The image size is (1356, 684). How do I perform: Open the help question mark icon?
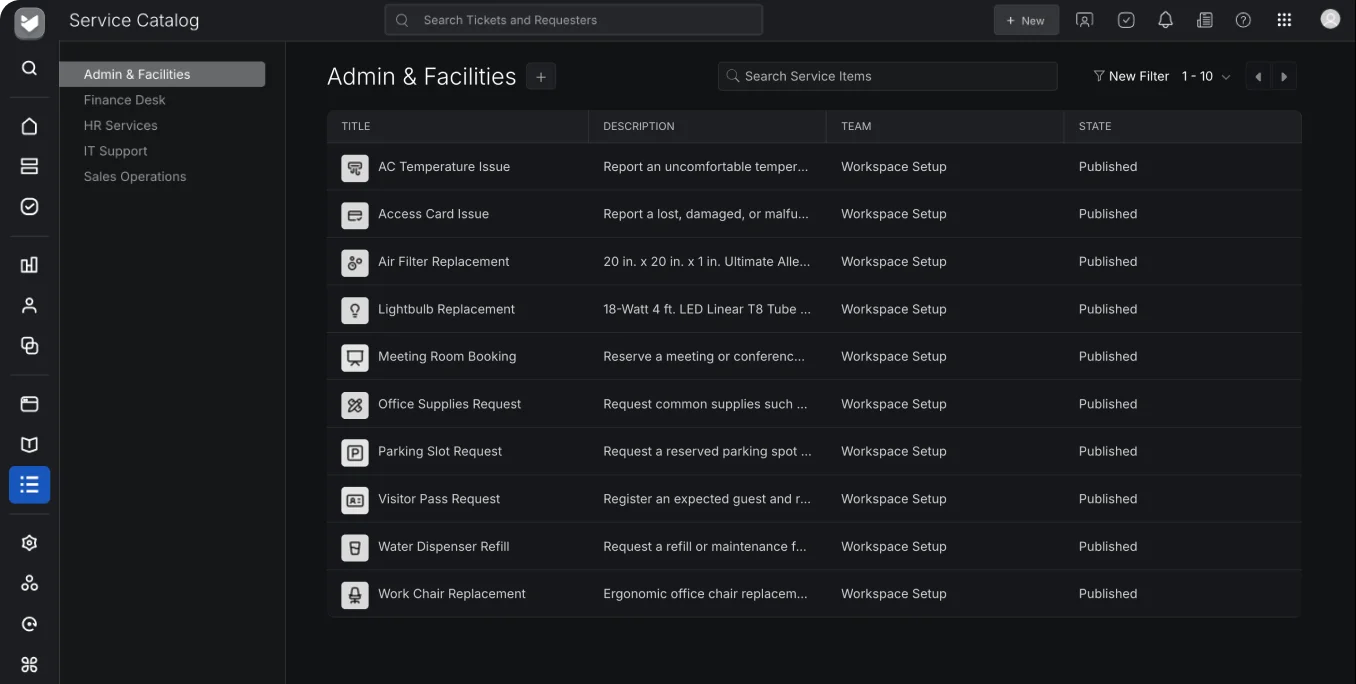point(1243,20)
